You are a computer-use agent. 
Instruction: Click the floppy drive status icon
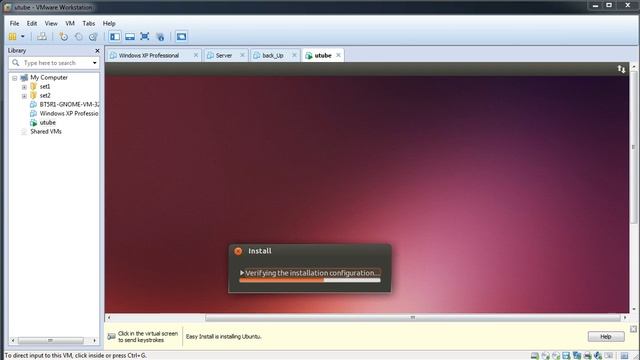[566, 356]
